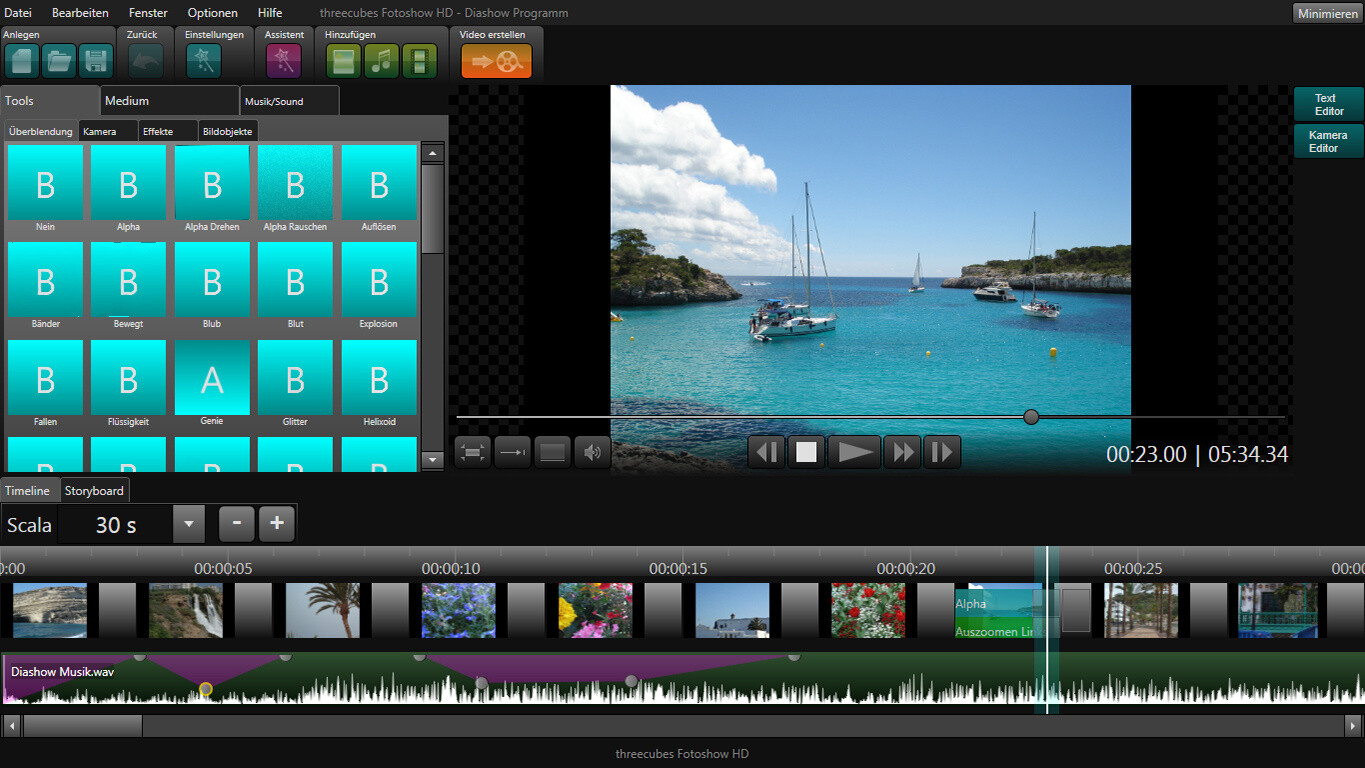This screenshot has width=1365, height=768.
Task: Launch the Assistent wizard icon
Action: click(282, 60)
